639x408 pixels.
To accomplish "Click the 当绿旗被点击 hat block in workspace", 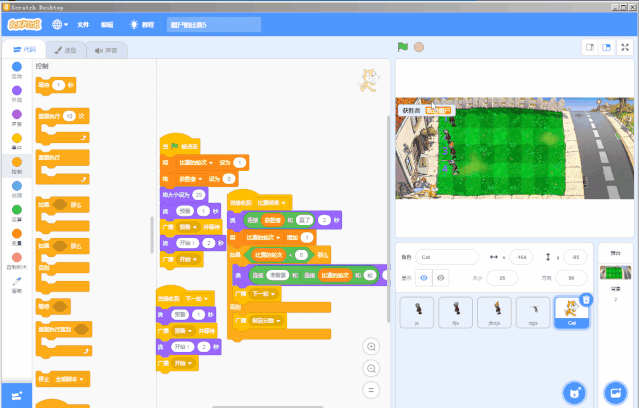I will [x=180, y=145].
